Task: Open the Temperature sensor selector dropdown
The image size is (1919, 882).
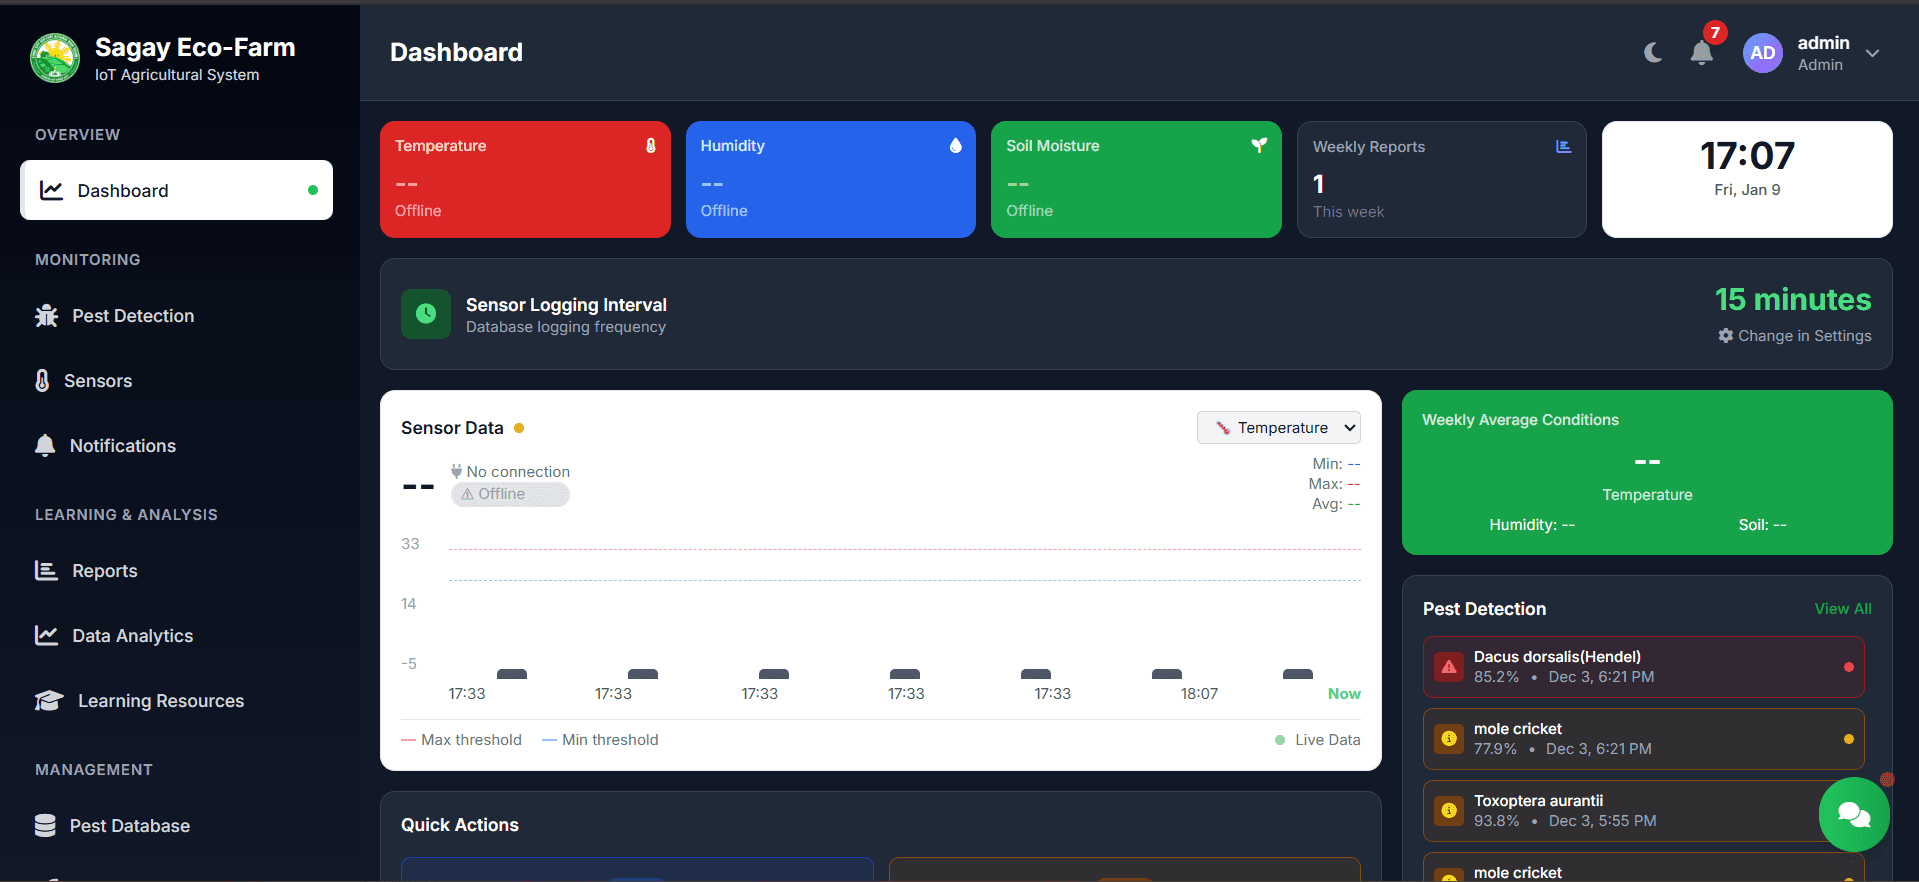Action: point(1278,427)
